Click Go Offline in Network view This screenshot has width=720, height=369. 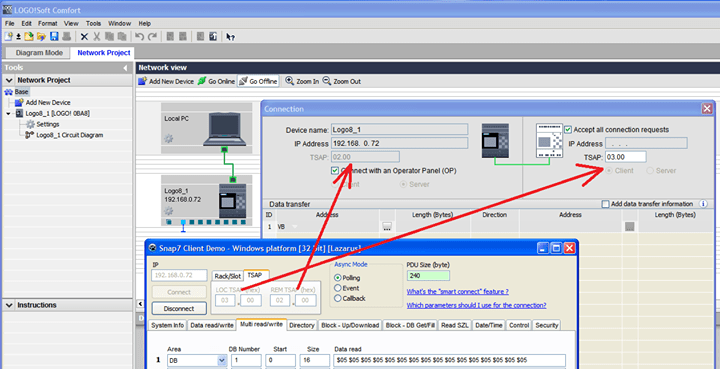tap(258, 81)
